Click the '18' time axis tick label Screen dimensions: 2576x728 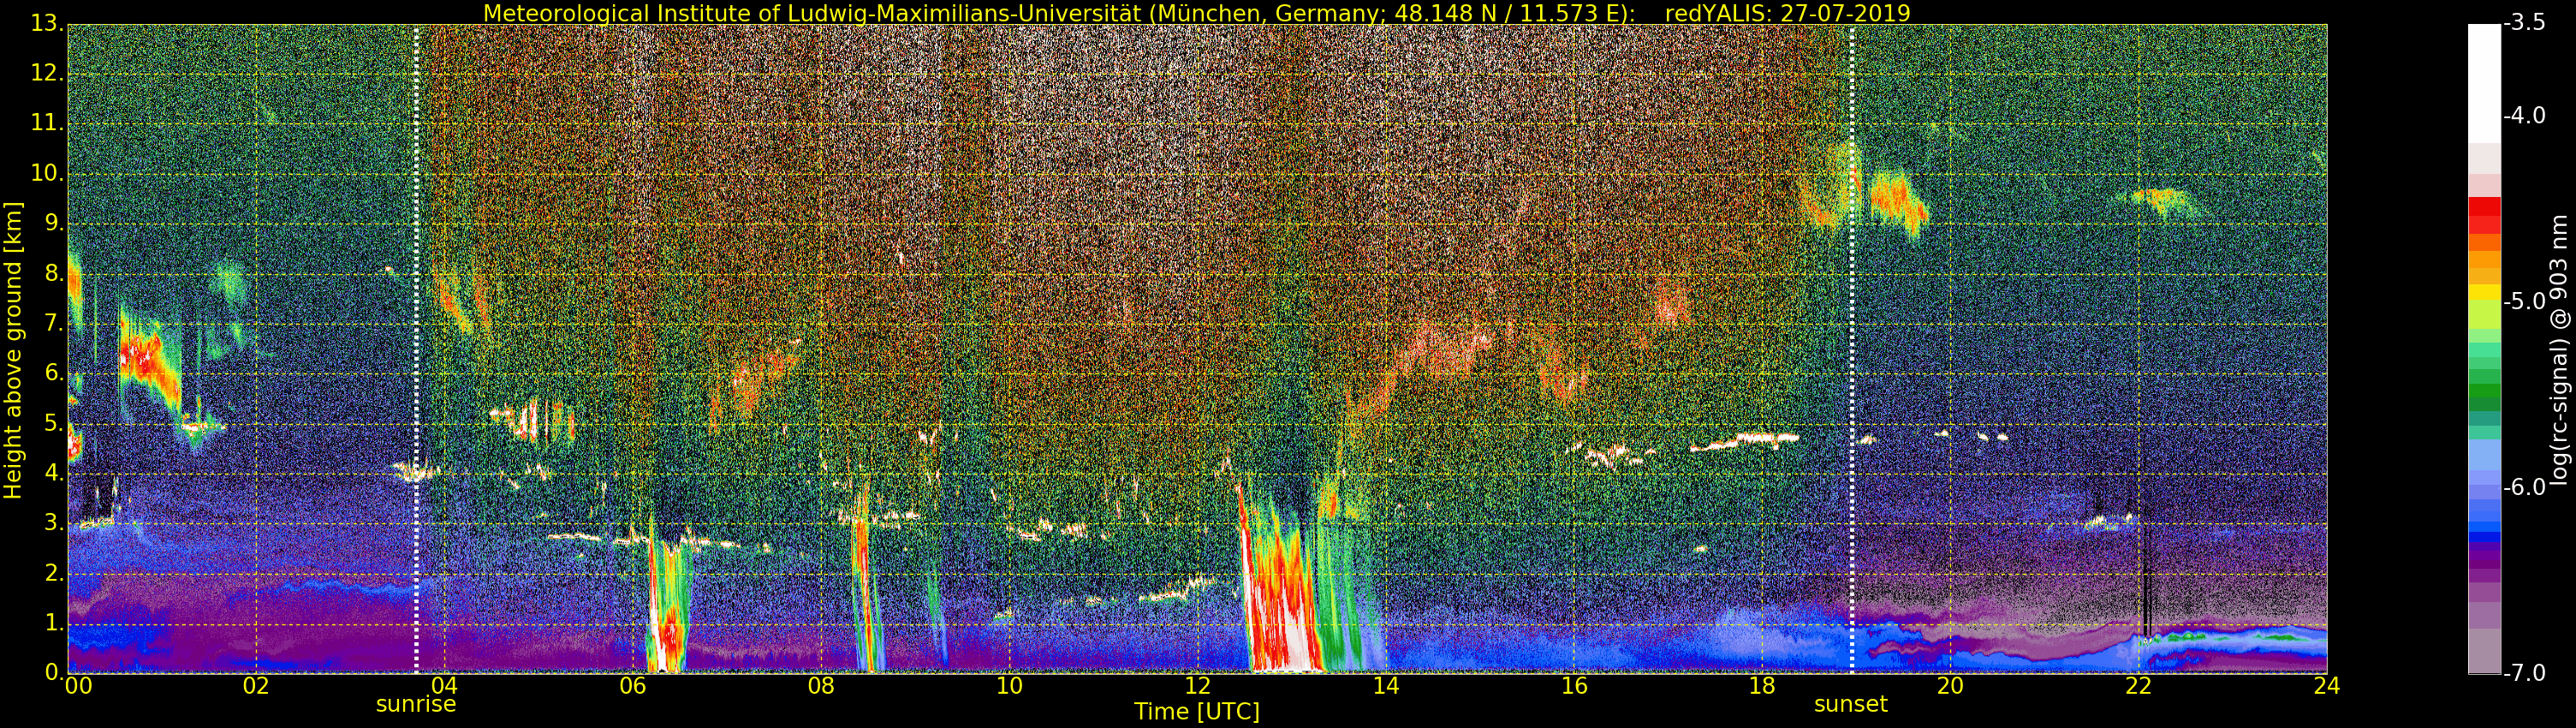pyautogui.click(x=1763, y=686)
